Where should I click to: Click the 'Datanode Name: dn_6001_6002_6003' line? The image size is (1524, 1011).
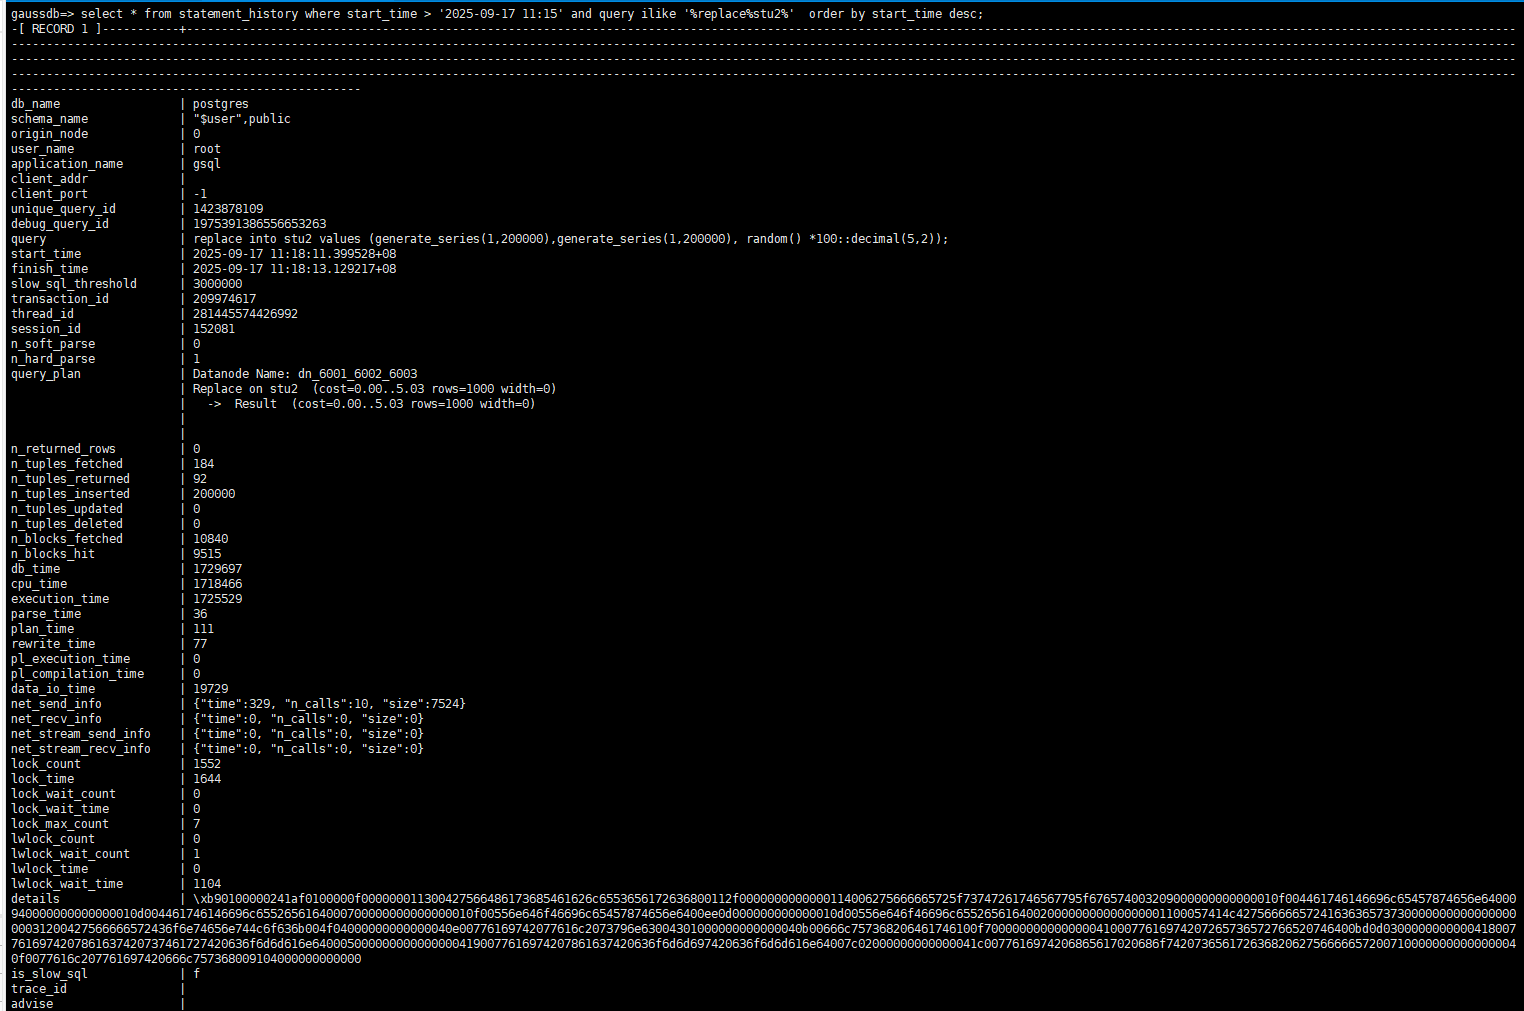coord(305,374)
